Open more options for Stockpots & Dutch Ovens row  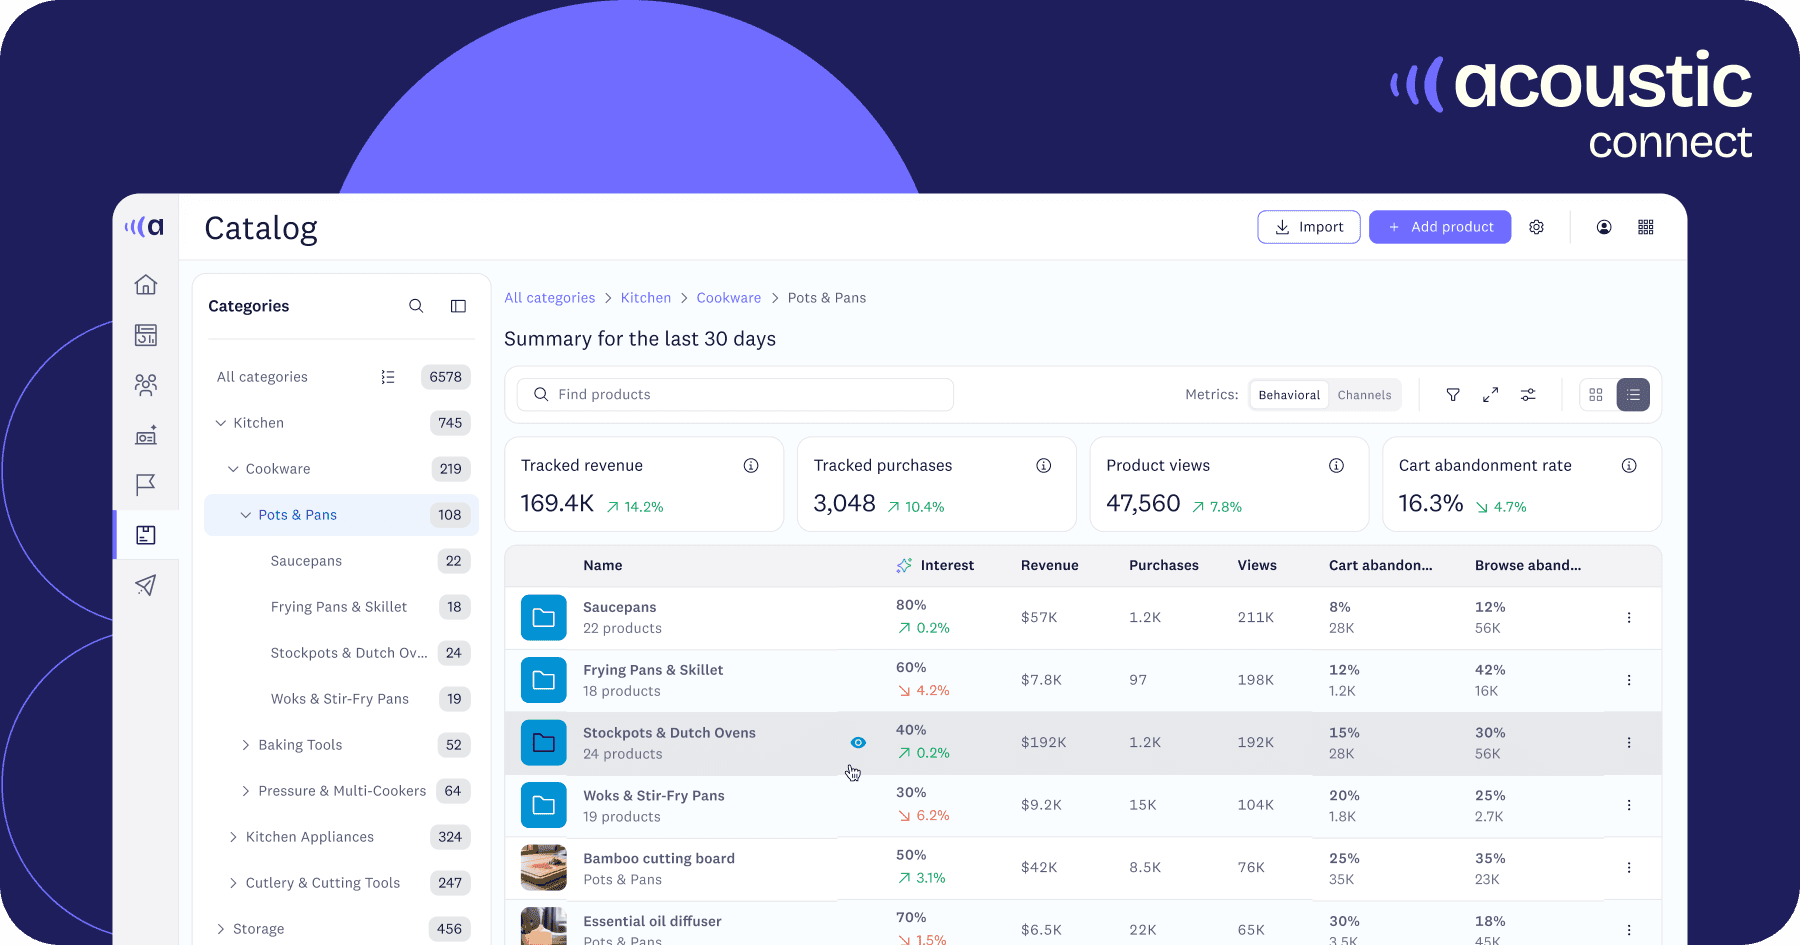pyautogui.click(x=1629, y=743)
